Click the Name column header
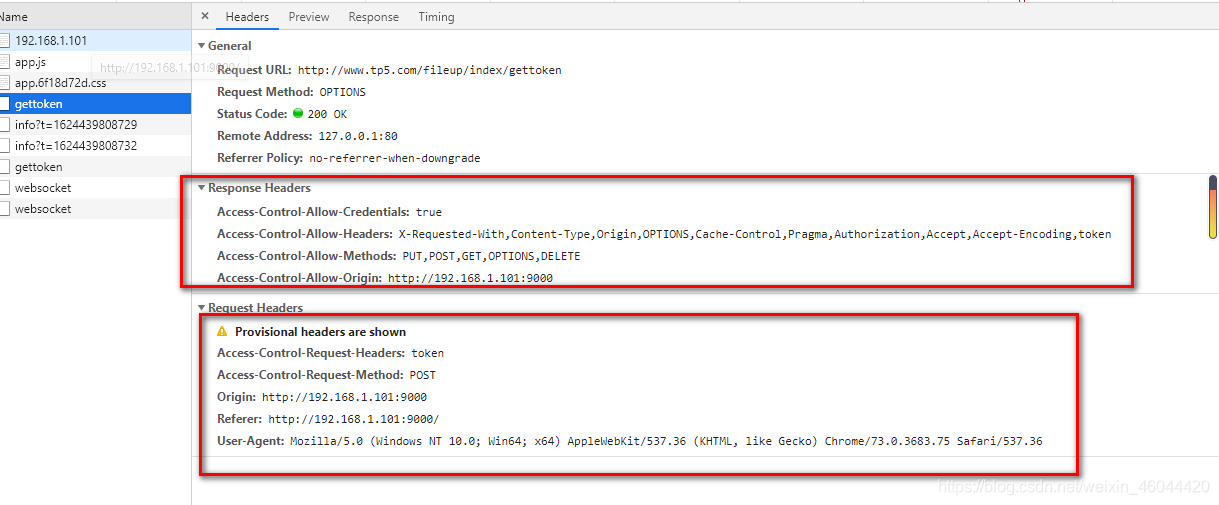 click(x=95, y=17)
